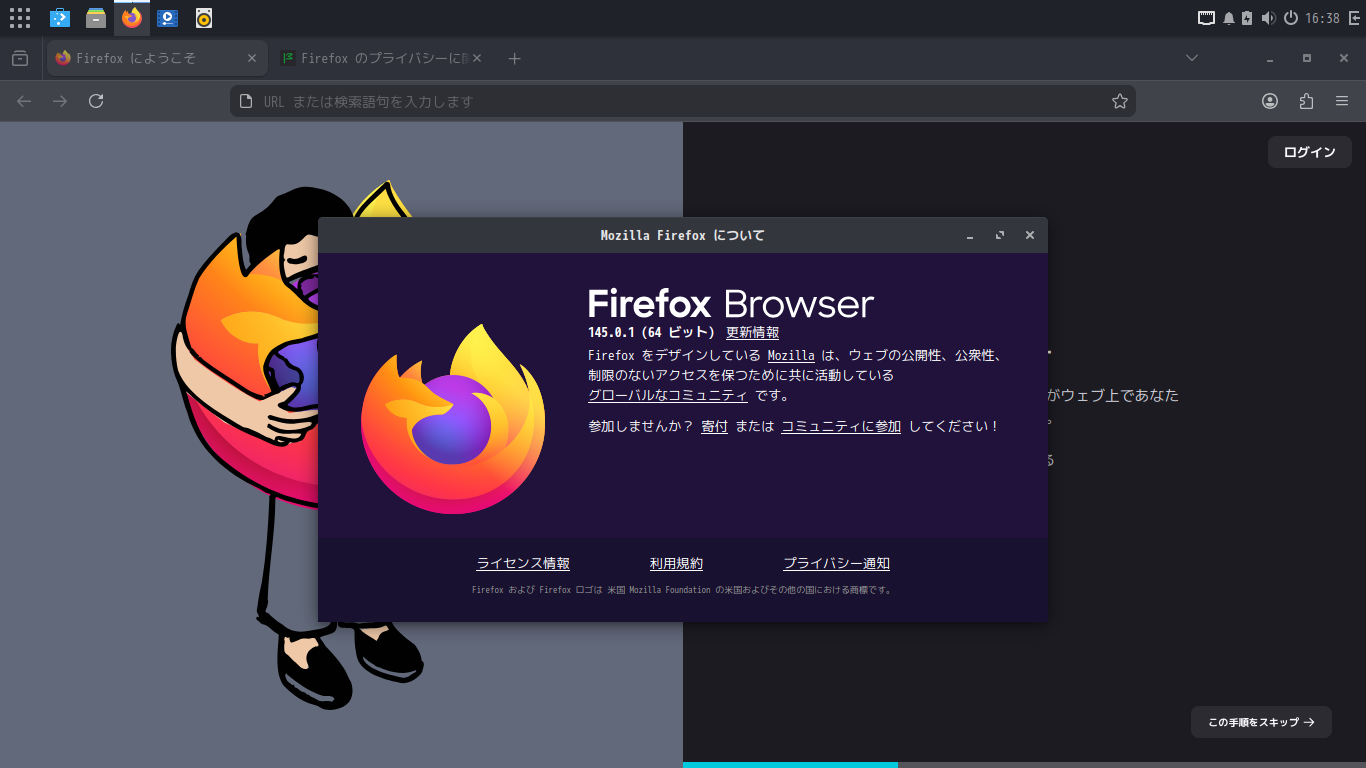Open the 利用規約 link
Screen dimensions: 1366x768
[676, 564]
